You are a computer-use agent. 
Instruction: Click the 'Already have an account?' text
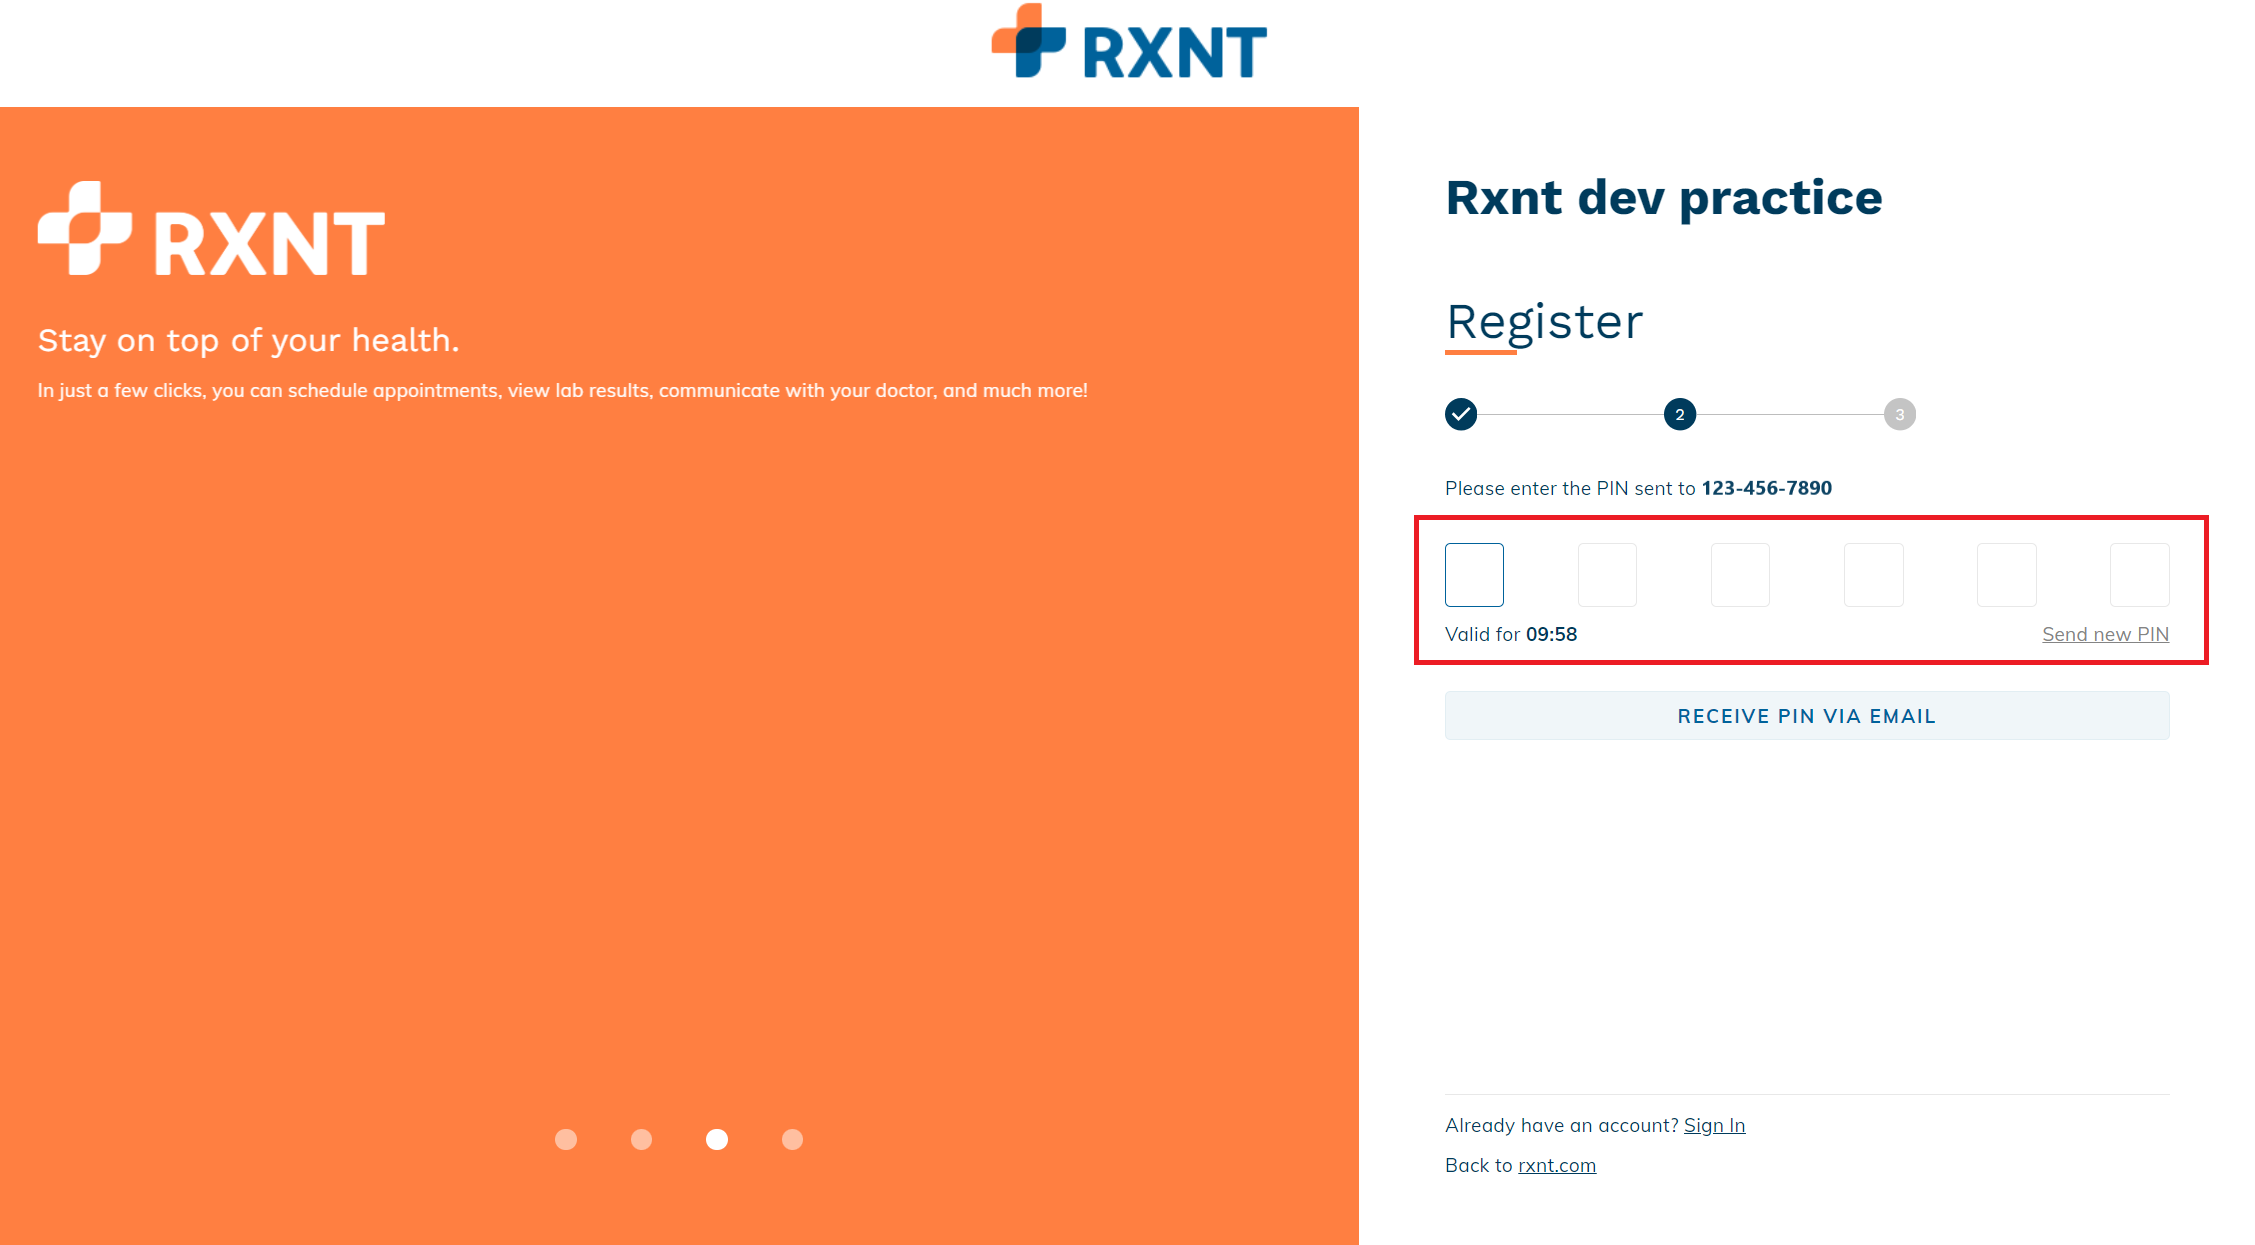click(x=1562, y=1125)
